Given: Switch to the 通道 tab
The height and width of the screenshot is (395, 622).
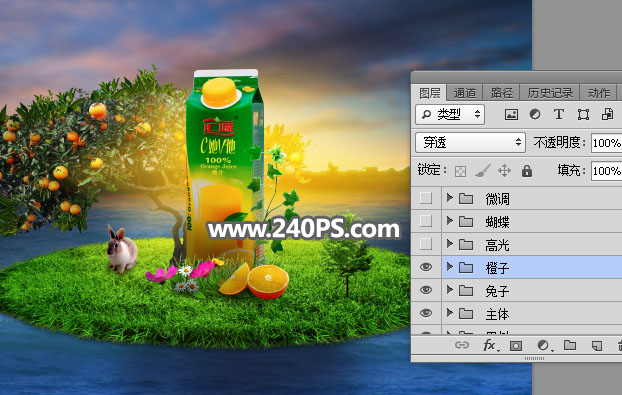Looking at the screenshot, I should coord(465,93).
